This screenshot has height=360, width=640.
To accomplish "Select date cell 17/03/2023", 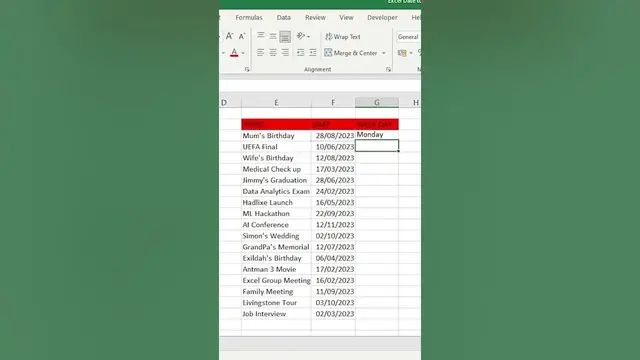I will [333, 169].
